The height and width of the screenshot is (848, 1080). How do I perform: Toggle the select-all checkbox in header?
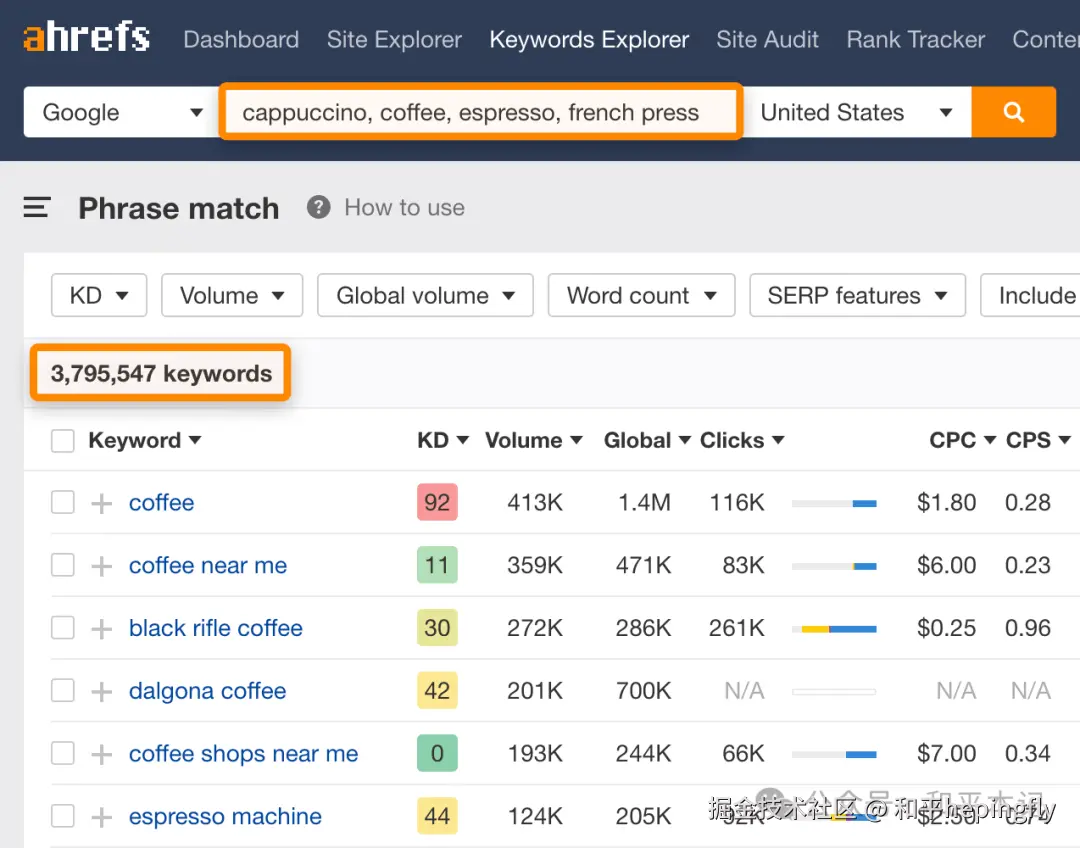(63, 440)
